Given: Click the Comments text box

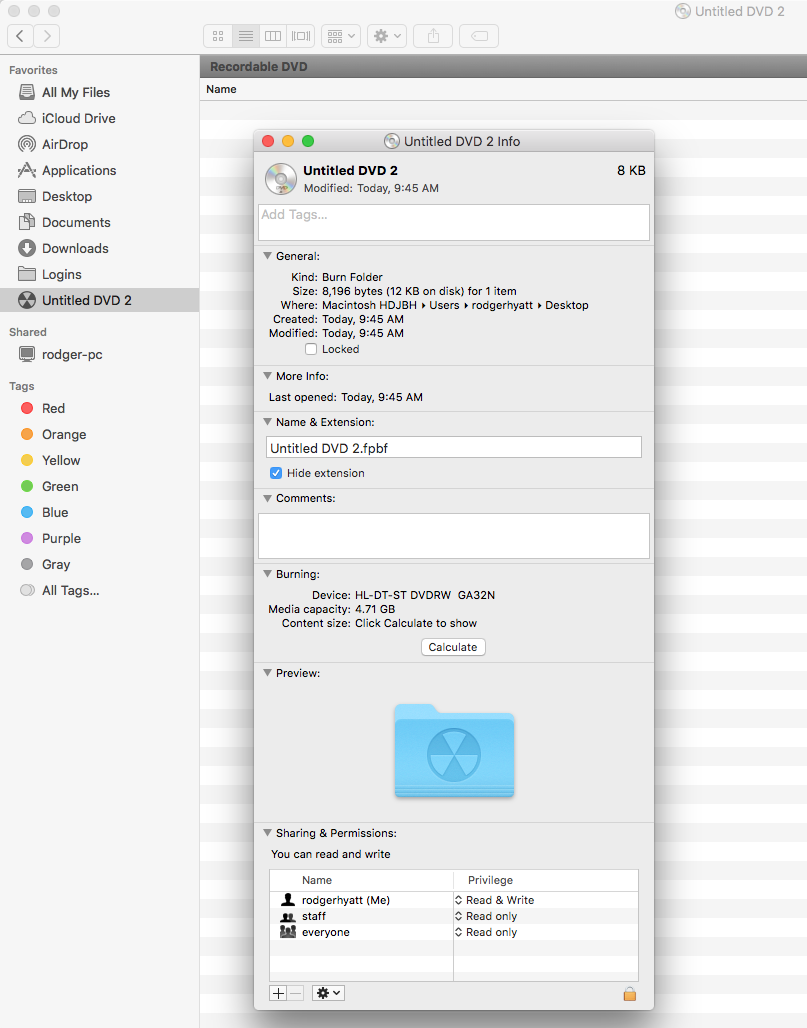Looking at the screenshot, I should pyautogui.click(x=454, y=536).
